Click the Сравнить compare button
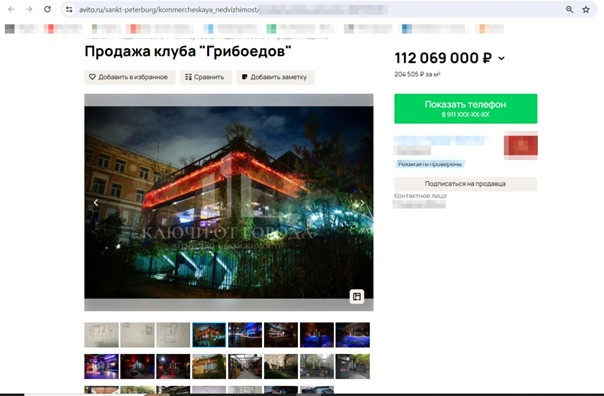Screen dimensions: 604x396 click(206, 77)
